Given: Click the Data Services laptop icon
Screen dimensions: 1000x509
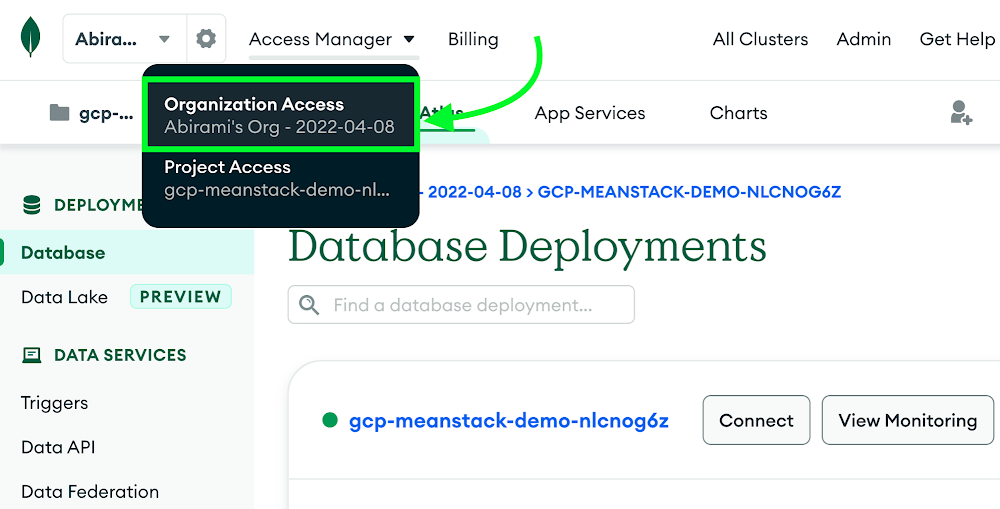Looking at the screenshot, I should coord(31,355).
